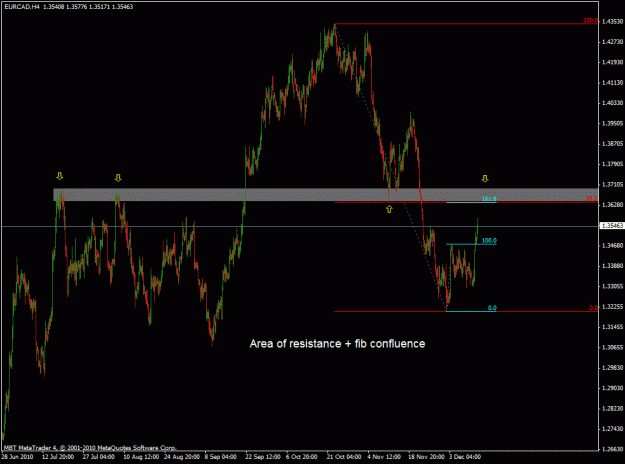Click the 1.36280 price axis label

[612, 204]
